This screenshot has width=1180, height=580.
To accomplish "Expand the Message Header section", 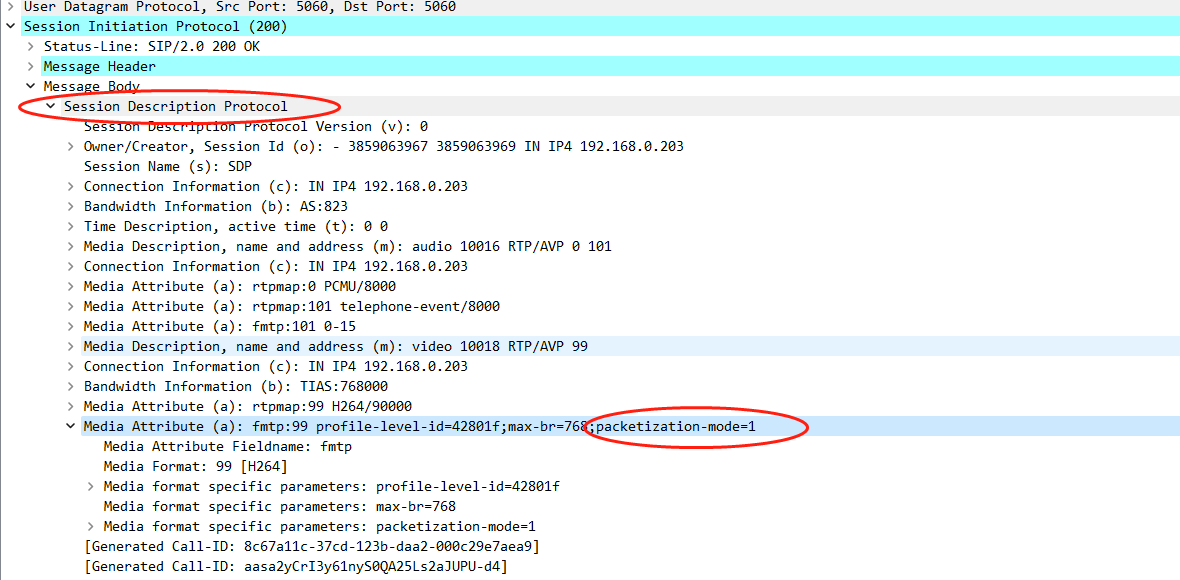I will tap(30, 66).
